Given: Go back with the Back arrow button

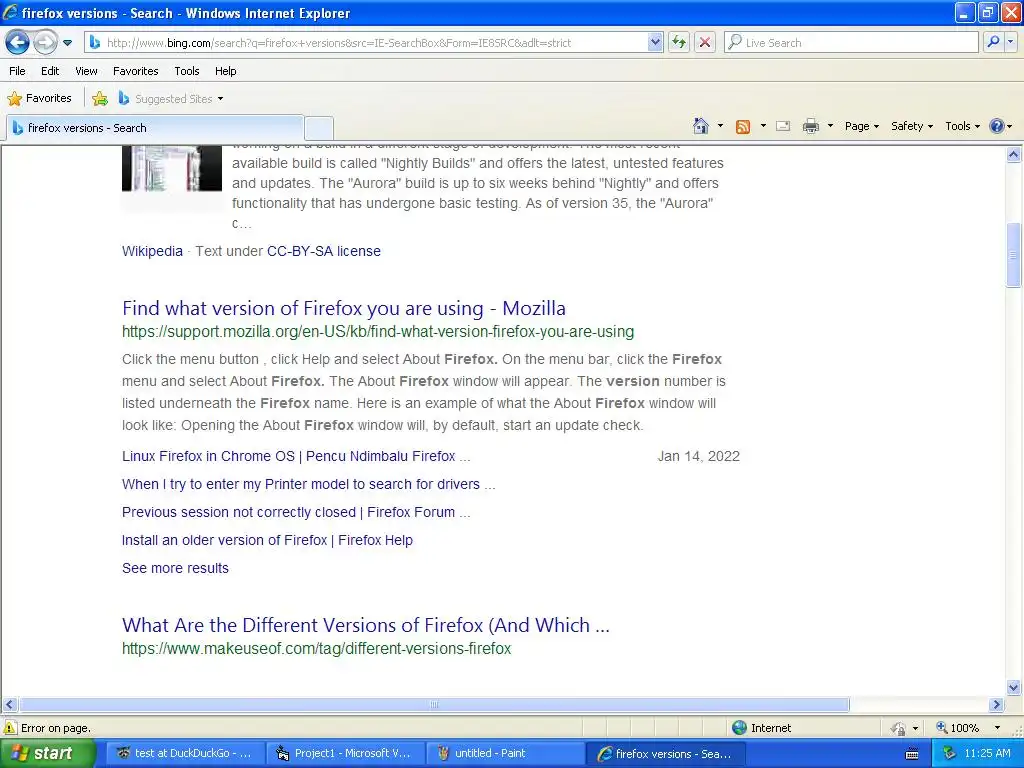Looking at the screenshot, I should click(x=18, y=43).
